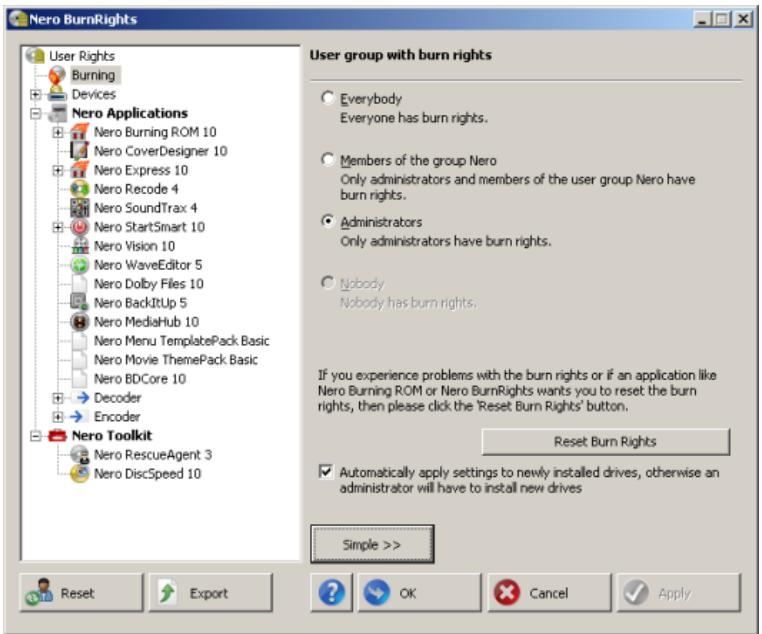
Task: Click the Nero StartSmart 10 power icon
Action: point(79,226)
